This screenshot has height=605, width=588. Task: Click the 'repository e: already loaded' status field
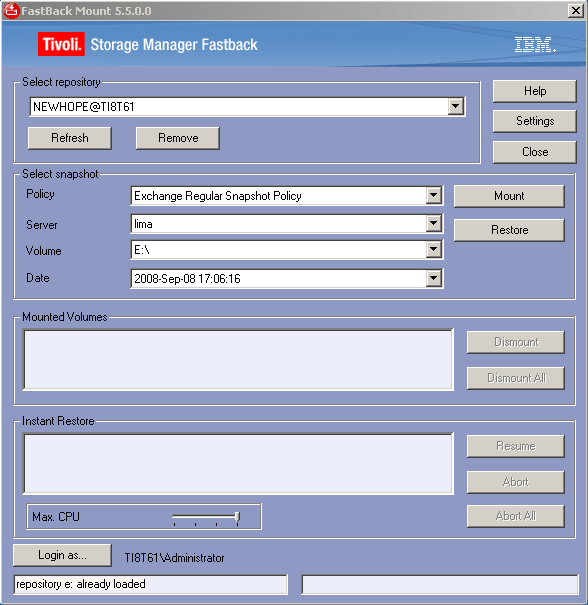coord(150,584)
